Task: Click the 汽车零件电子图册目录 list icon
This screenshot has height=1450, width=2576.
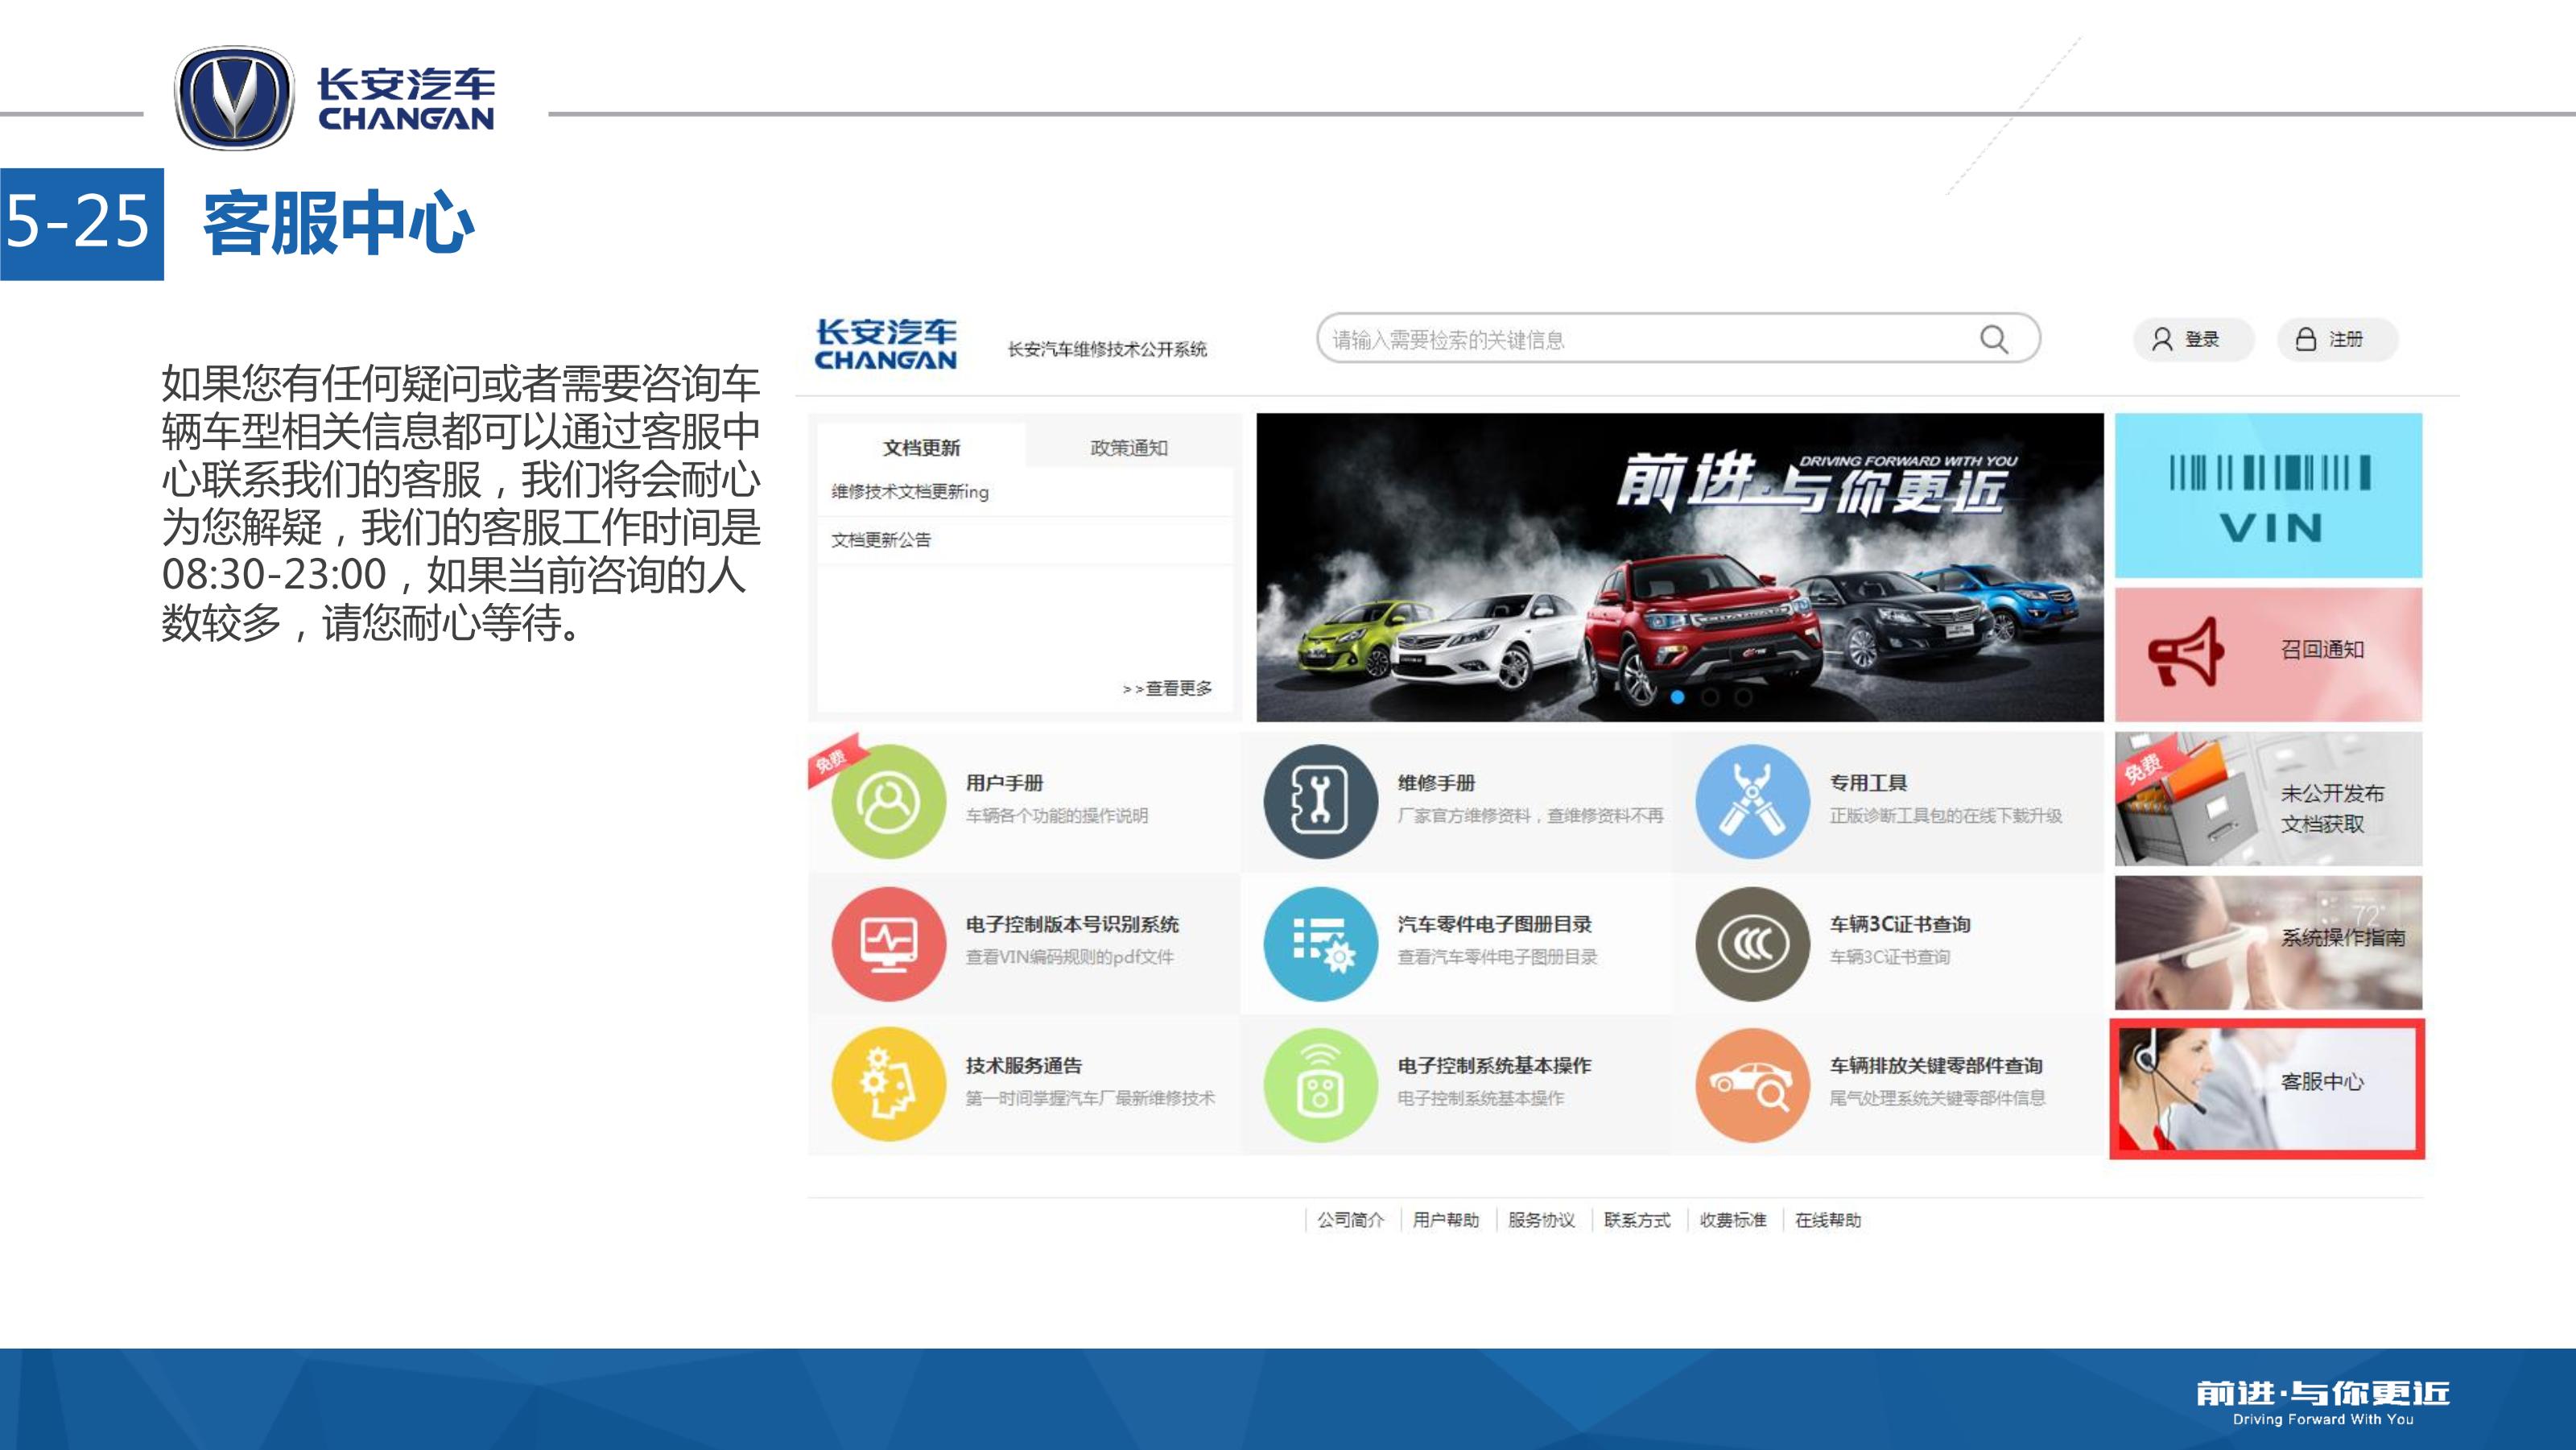Action: click(1320, 943)
